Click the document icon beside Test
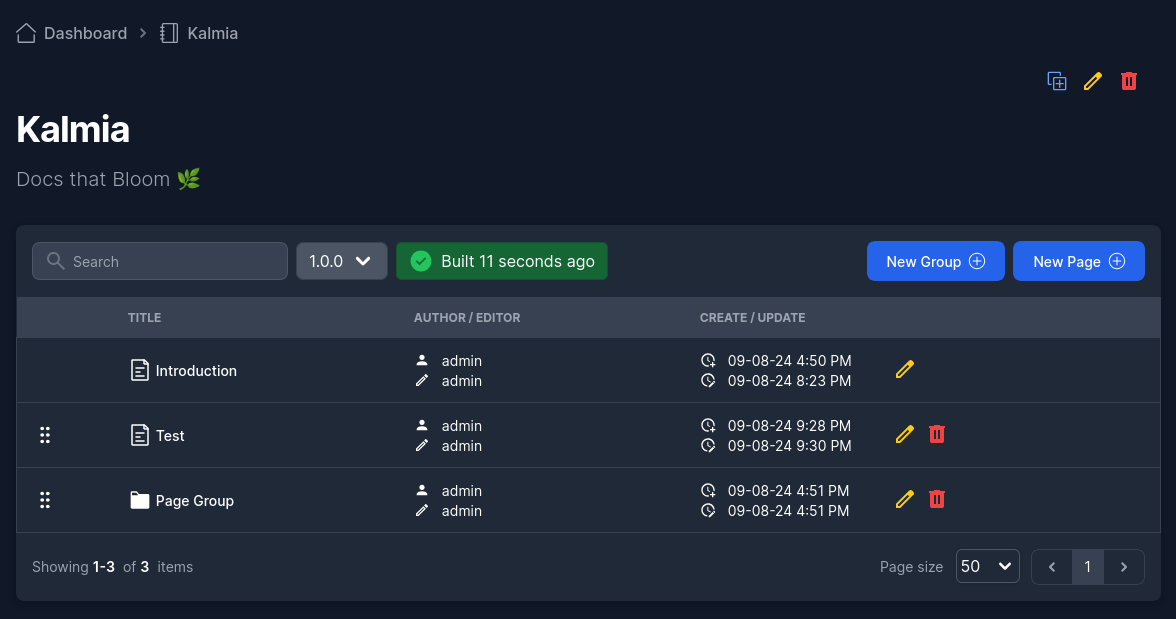 [140, 435]
